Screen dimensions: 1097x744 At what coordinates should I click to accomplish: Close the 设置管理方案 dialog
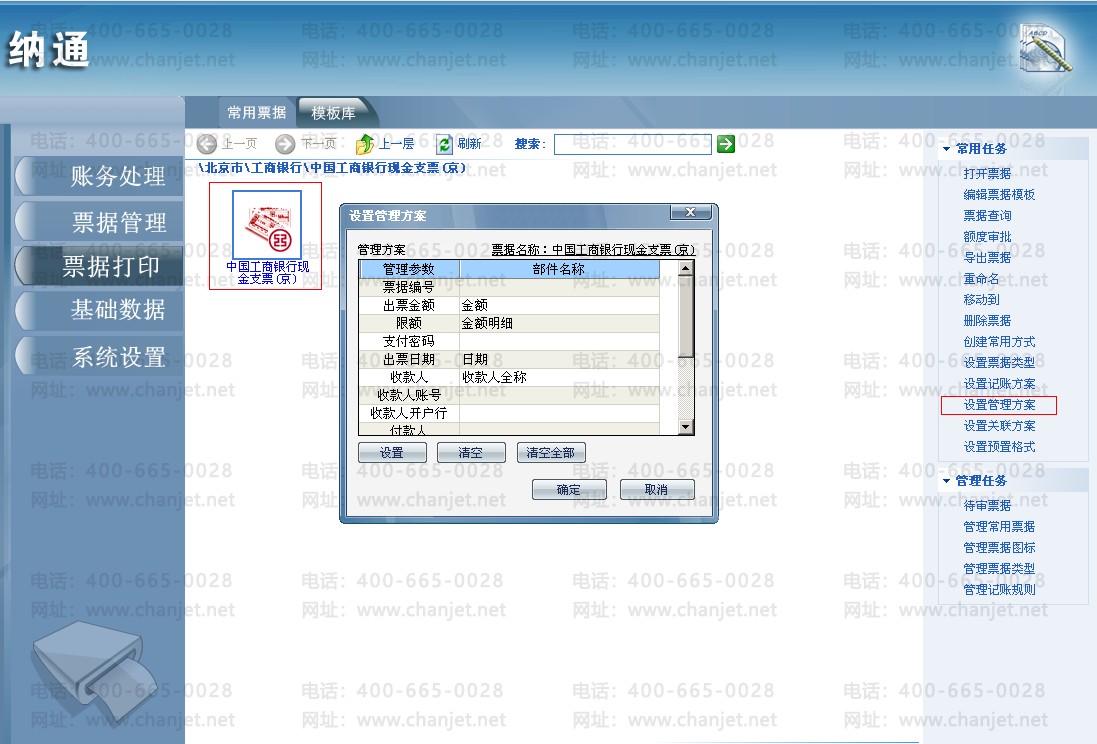pyautogui.click(x=691, y=212)
